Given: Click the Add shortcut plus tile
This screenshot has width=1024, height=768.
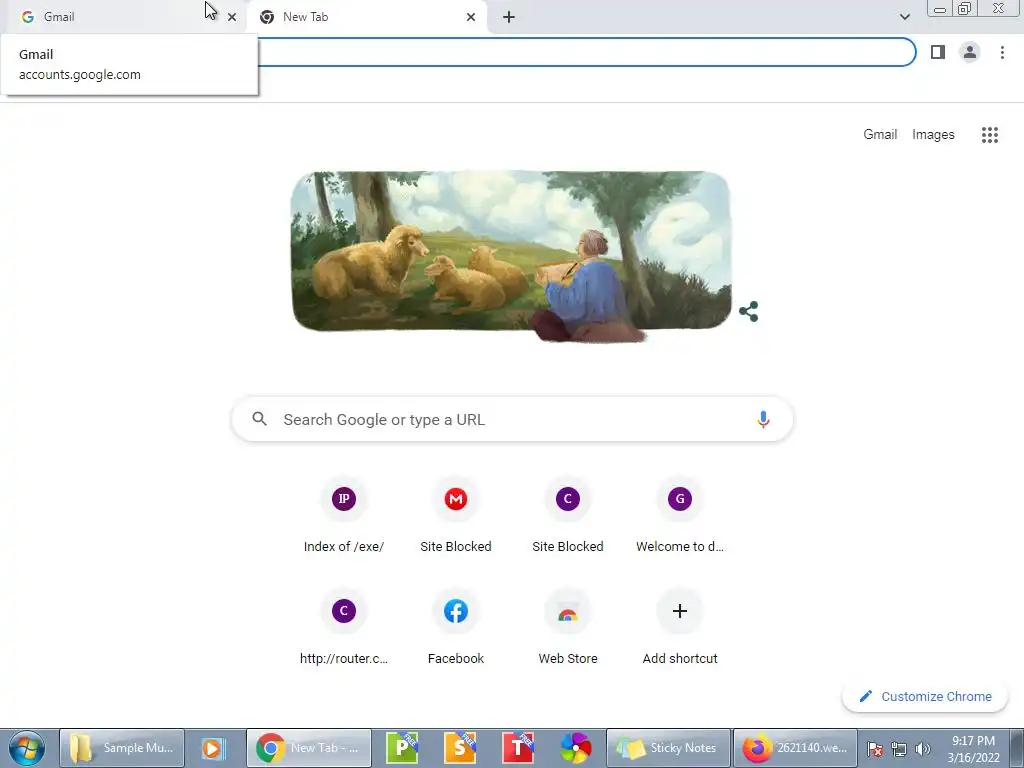Looking at the screenshot, I should [x=680, y=627].
